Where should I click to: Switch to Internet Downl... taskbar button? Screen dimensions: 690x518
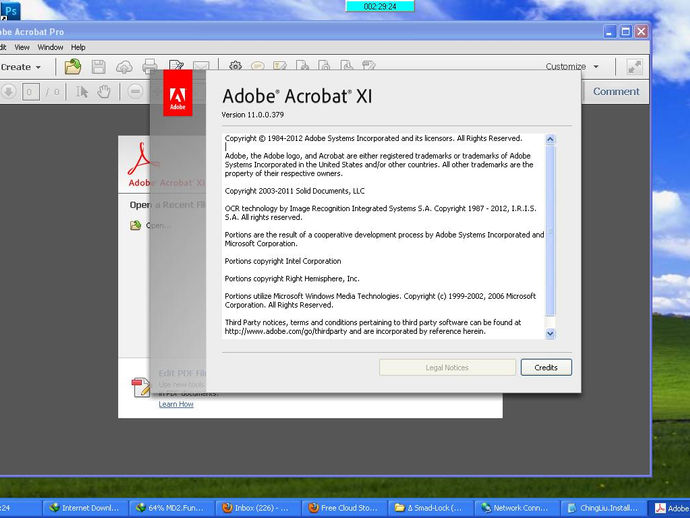coord(85,508)
